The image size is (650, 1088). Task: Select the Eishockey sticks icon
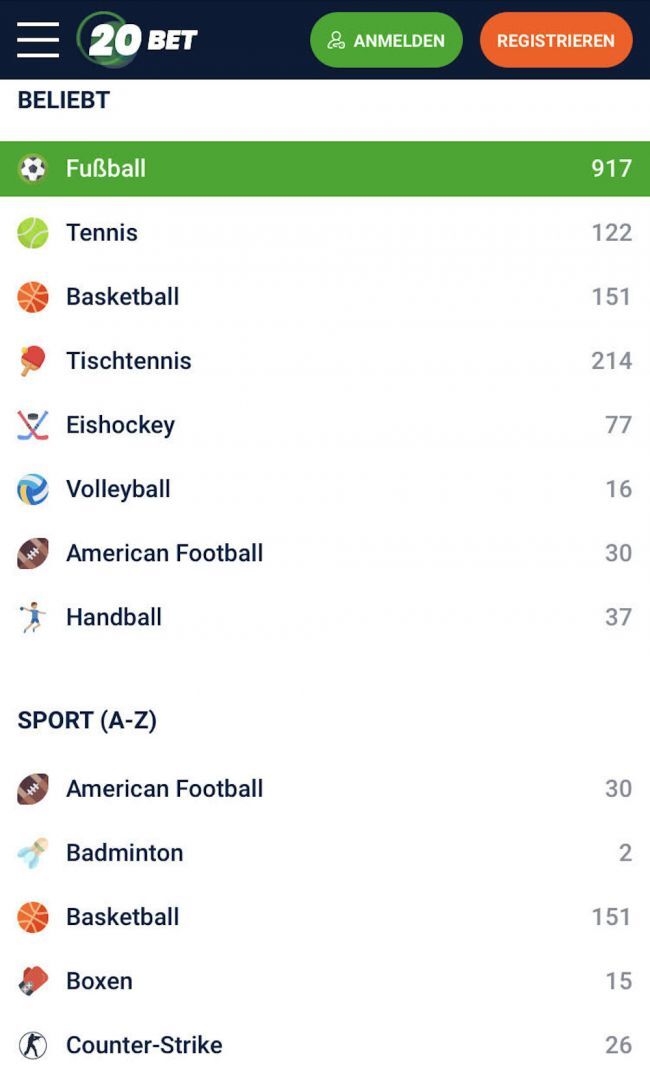pos(33,425)
